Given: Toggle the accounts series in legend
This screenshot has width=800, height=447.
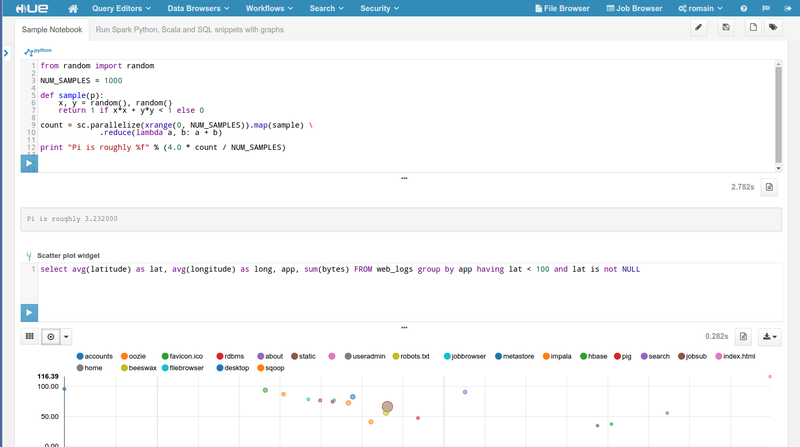Looking at the screenshot, I should [x=98, y=356].
